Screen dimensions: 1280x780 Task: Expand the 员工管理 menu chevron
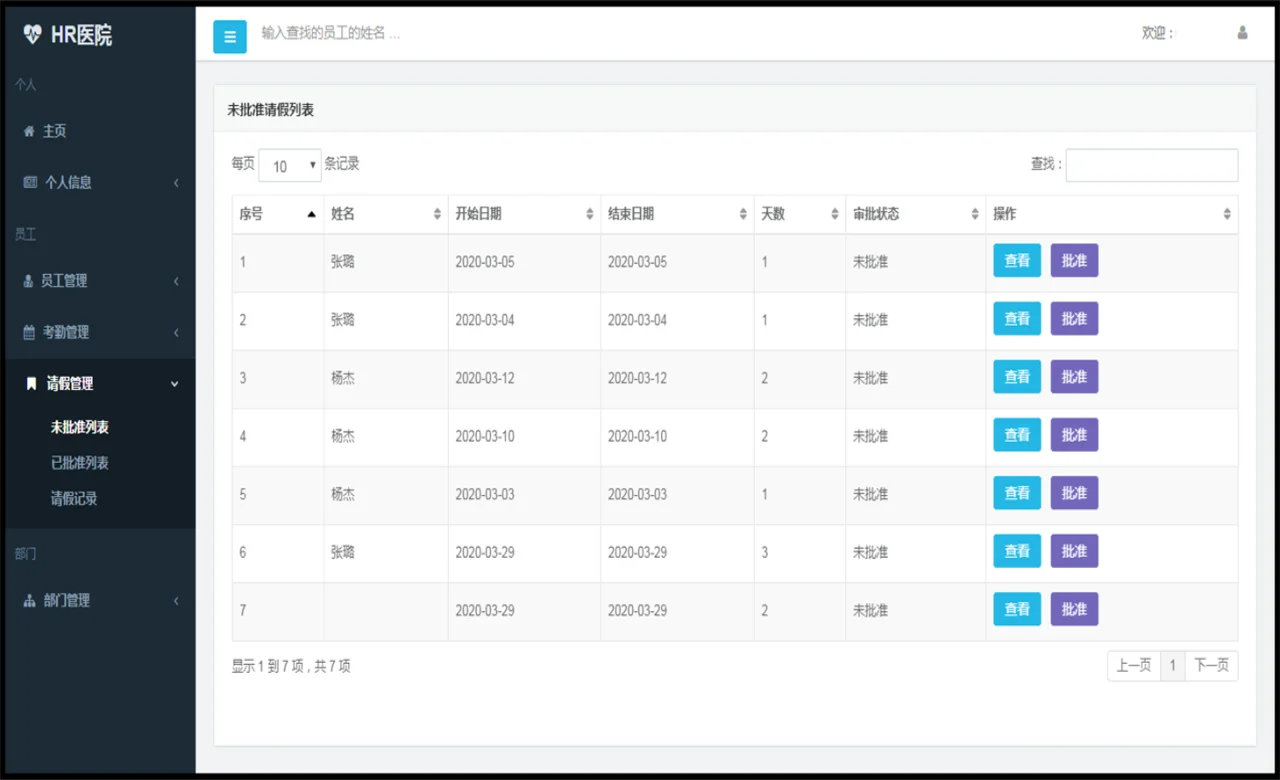click(x=176, y=281)
